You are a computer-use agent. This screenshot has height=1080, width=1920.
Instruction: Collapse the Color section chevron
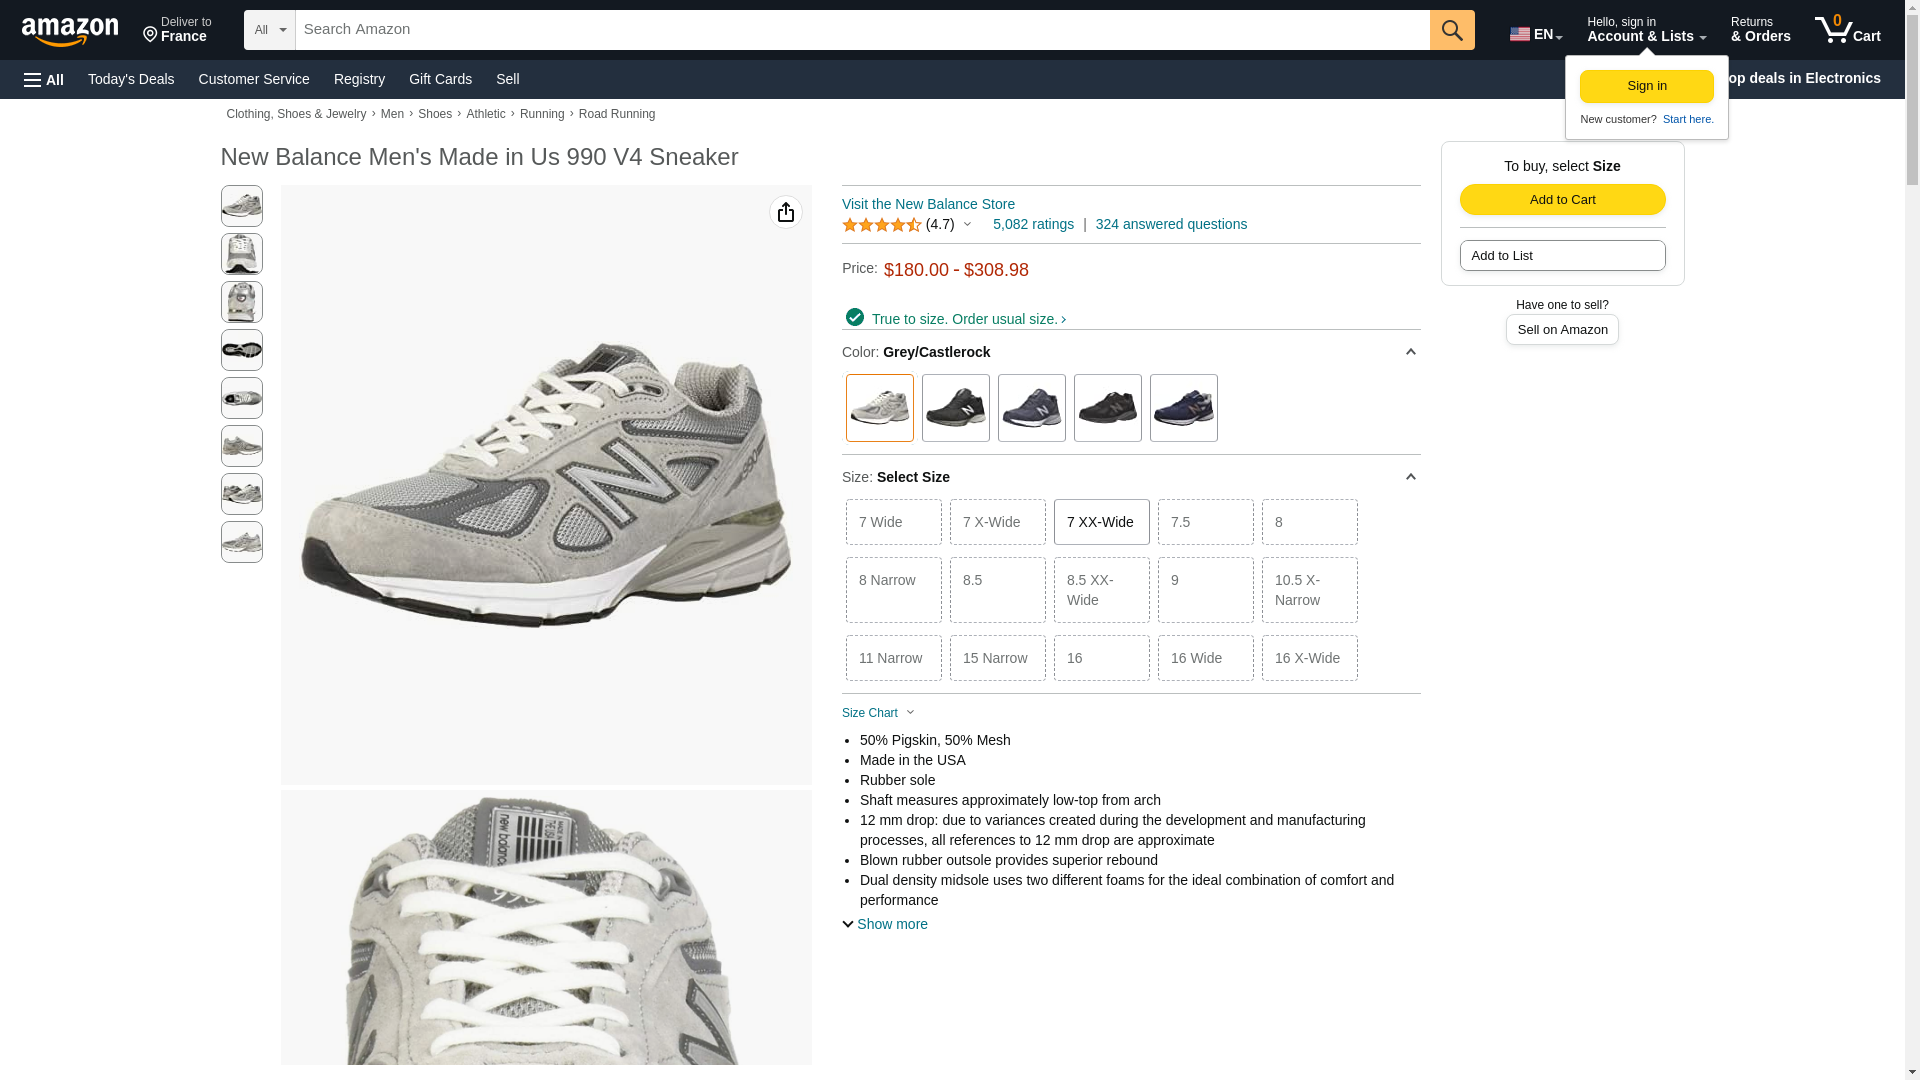click(1410, 352)
